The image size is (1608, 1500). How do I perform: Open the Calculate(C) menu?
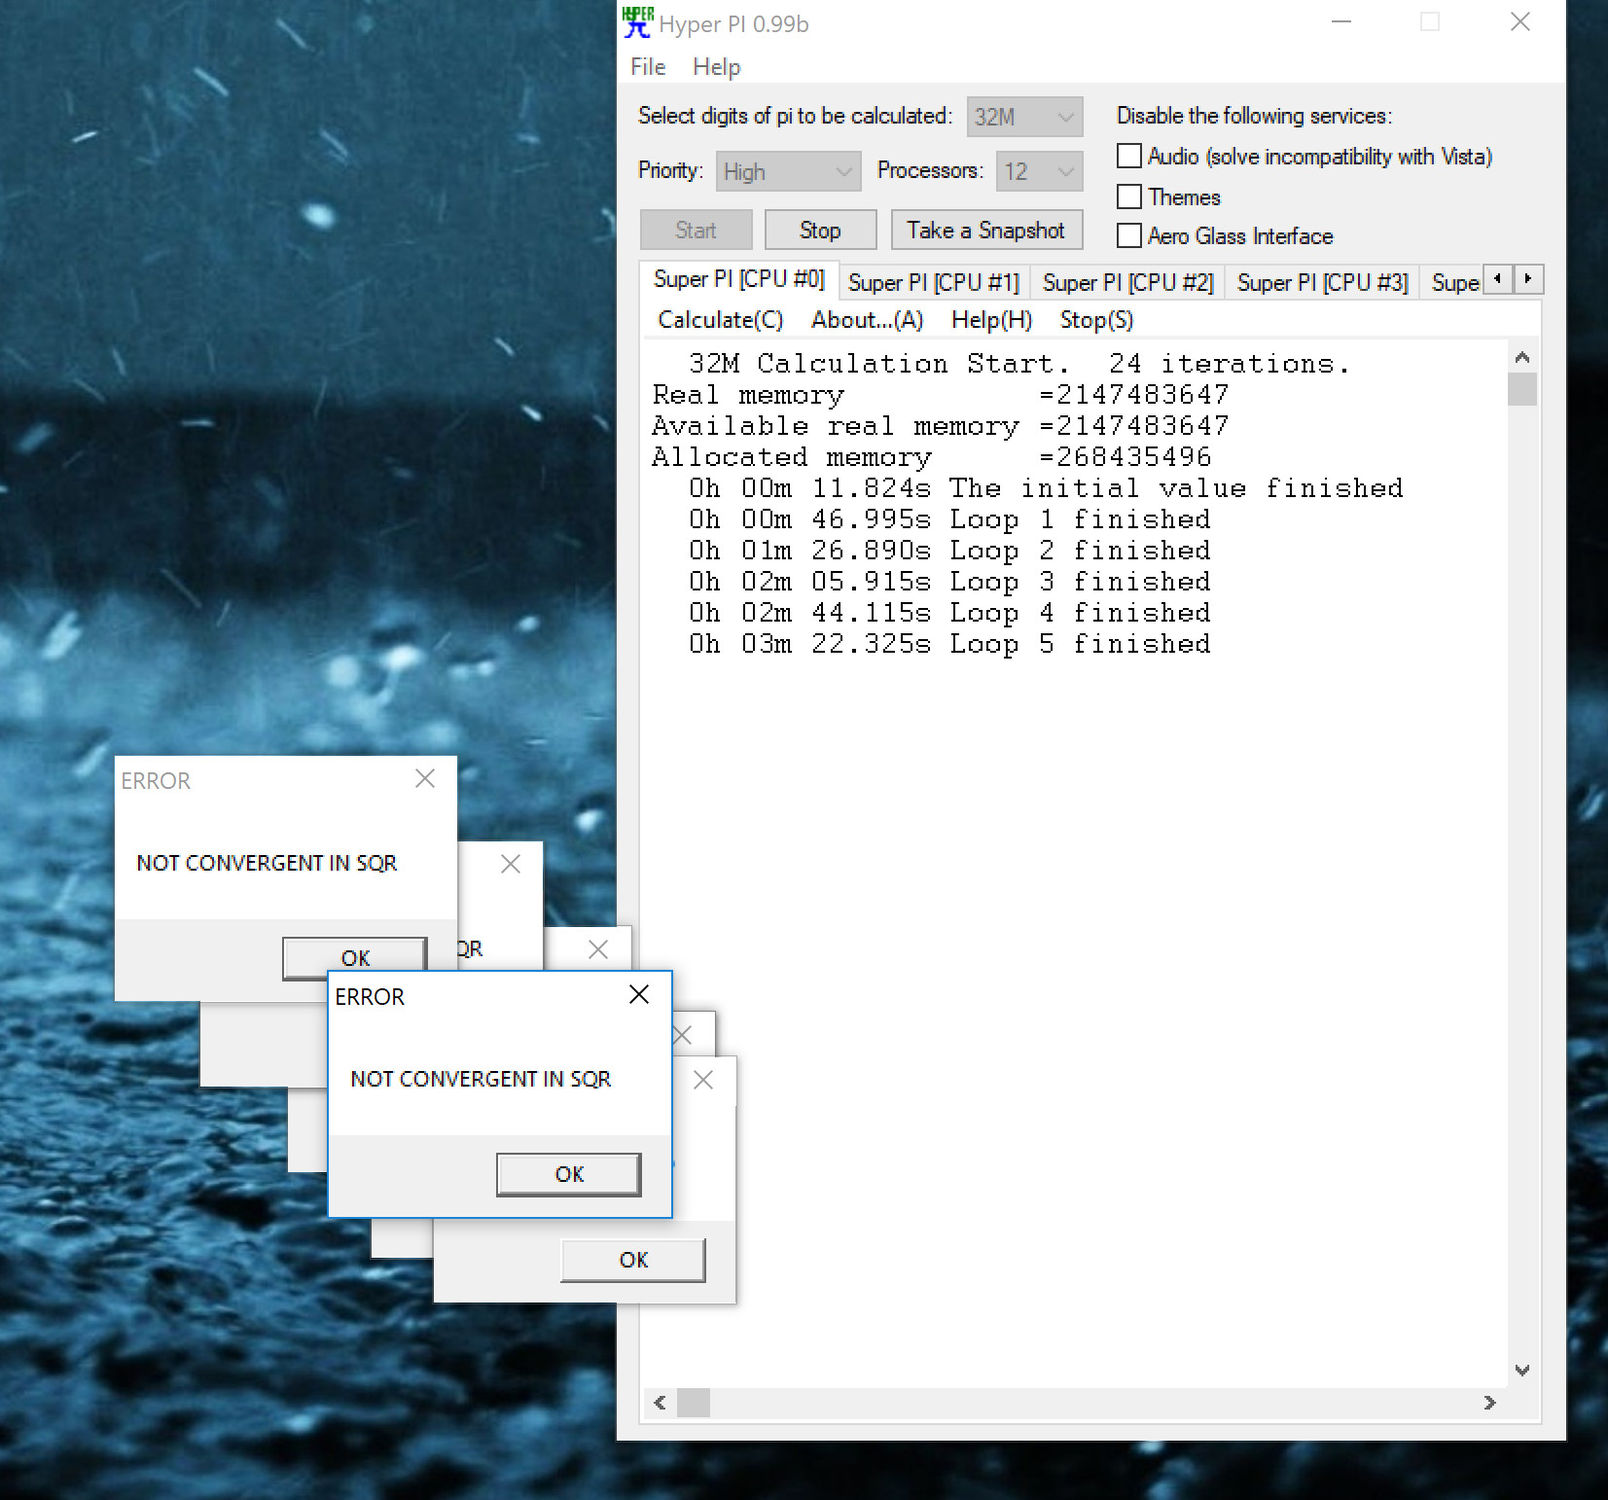click(720, 320)
